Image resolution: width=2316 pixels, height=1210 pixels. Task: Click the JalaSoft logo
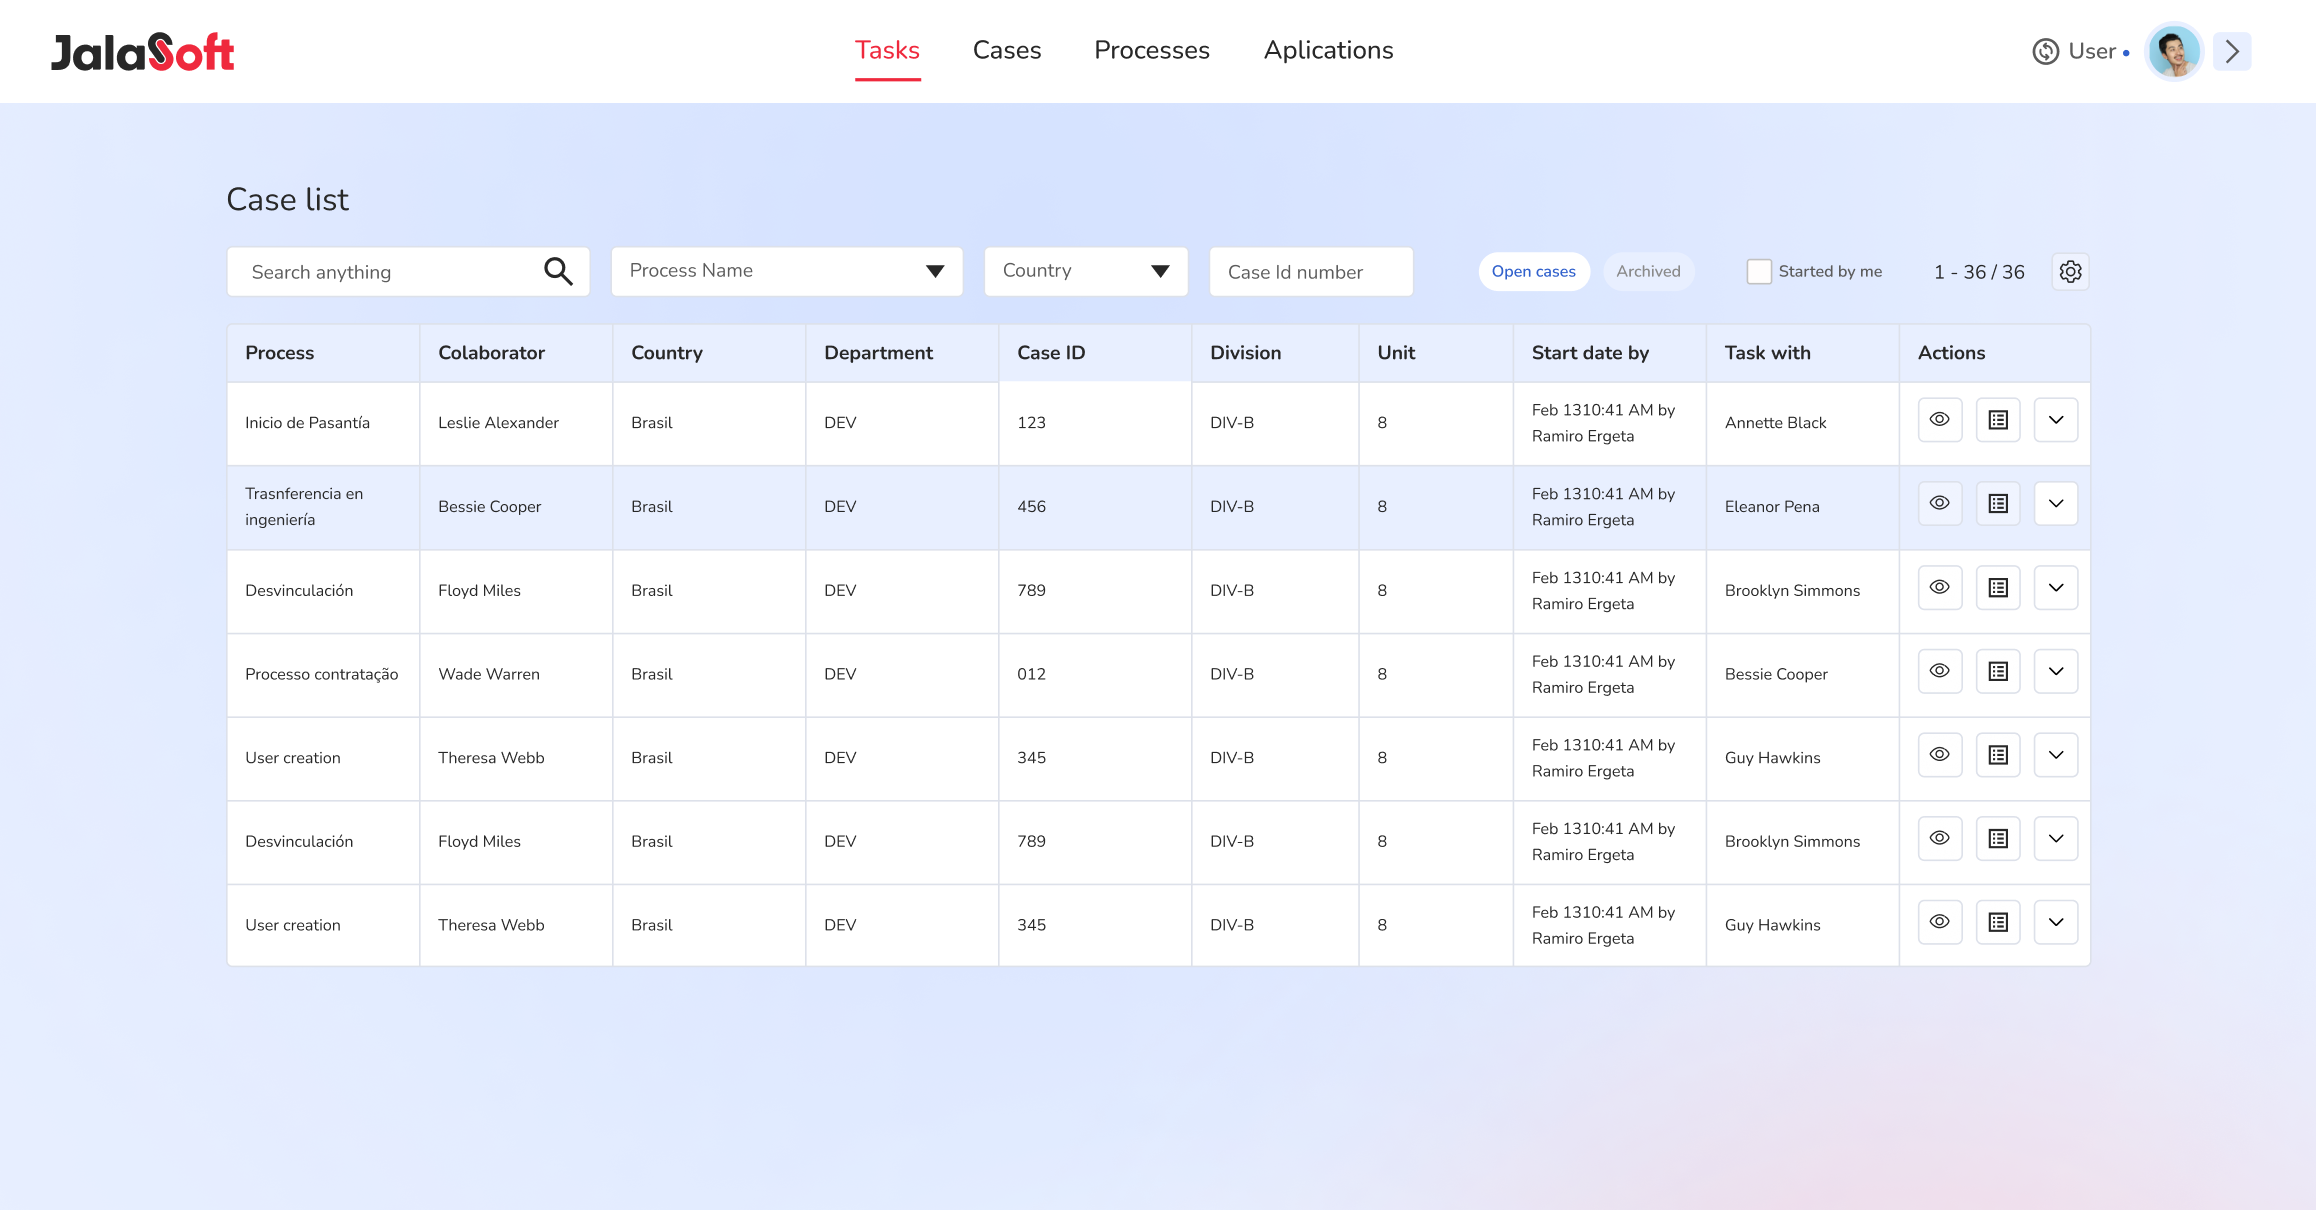pos(142,52)
